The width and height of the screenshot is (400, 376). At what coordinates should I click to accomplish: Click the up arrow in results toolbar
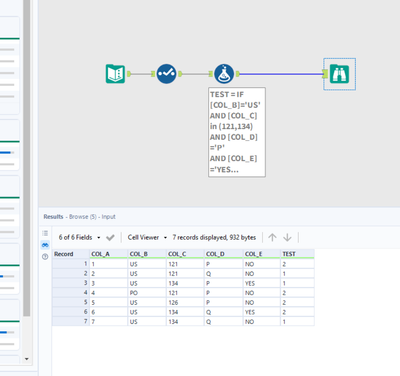pyautogui.click(x=272, y=237)
